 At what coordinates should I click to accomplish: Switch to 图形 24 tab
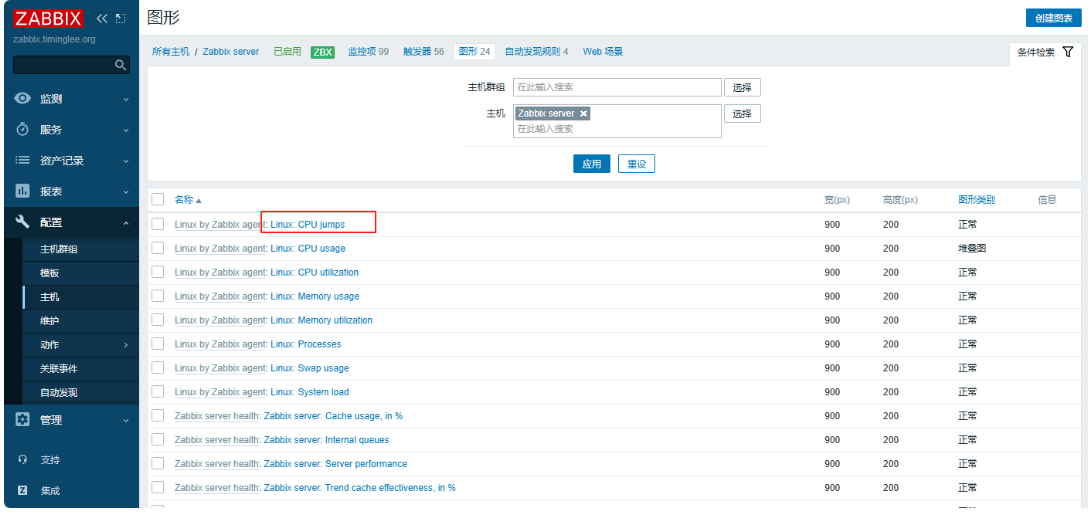pos(475,51)
